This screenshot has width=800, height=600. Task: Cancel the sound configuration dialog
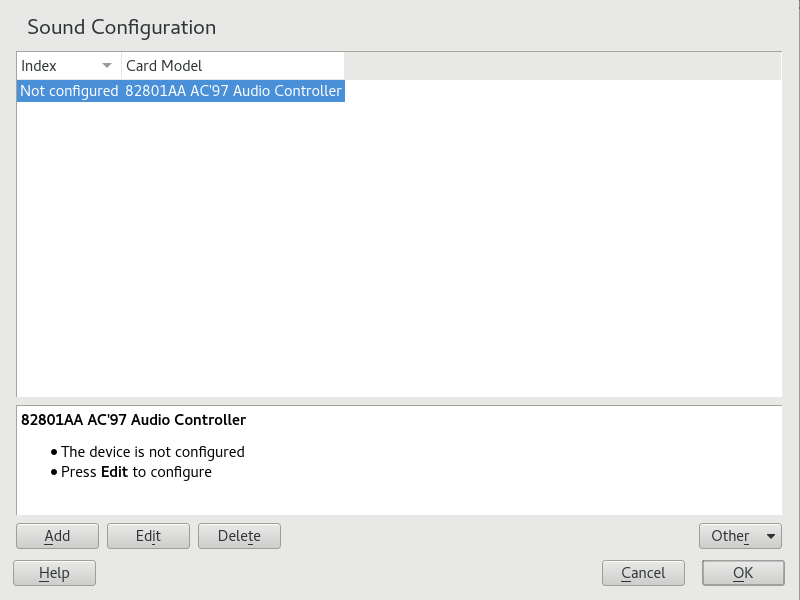643,573
